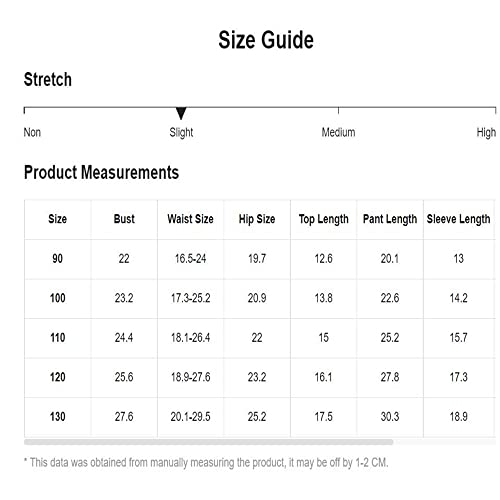This screenshot has height=500, width=500.
Task: Select the size 100 row label
Action: 57,298
